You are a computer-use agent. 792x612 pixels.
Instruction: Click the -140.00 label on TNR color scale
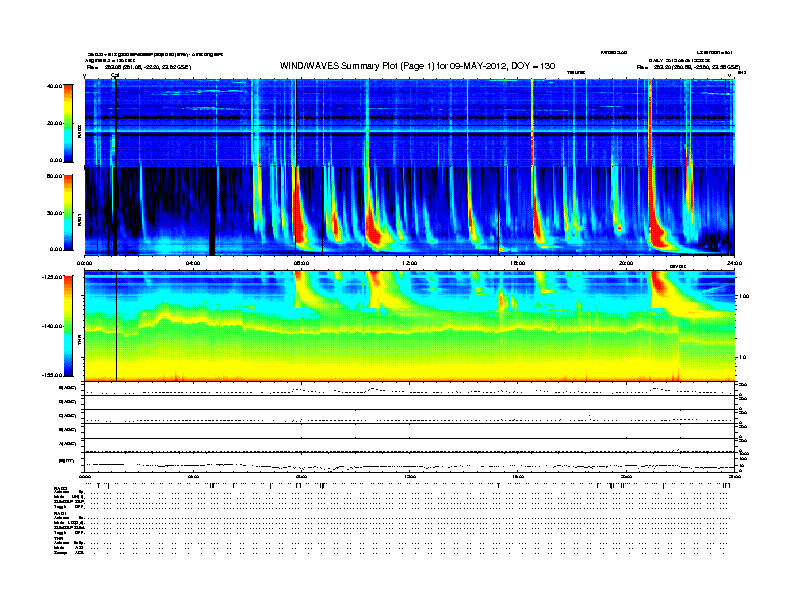coord(52,326)
